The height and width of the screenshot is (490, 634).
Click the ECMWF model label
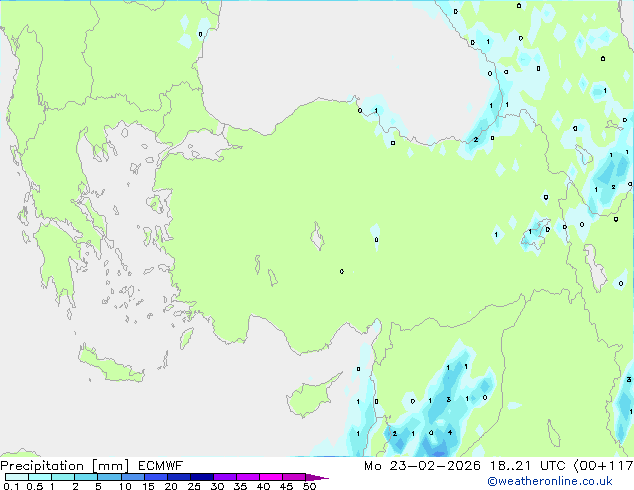tap(161, 466)
